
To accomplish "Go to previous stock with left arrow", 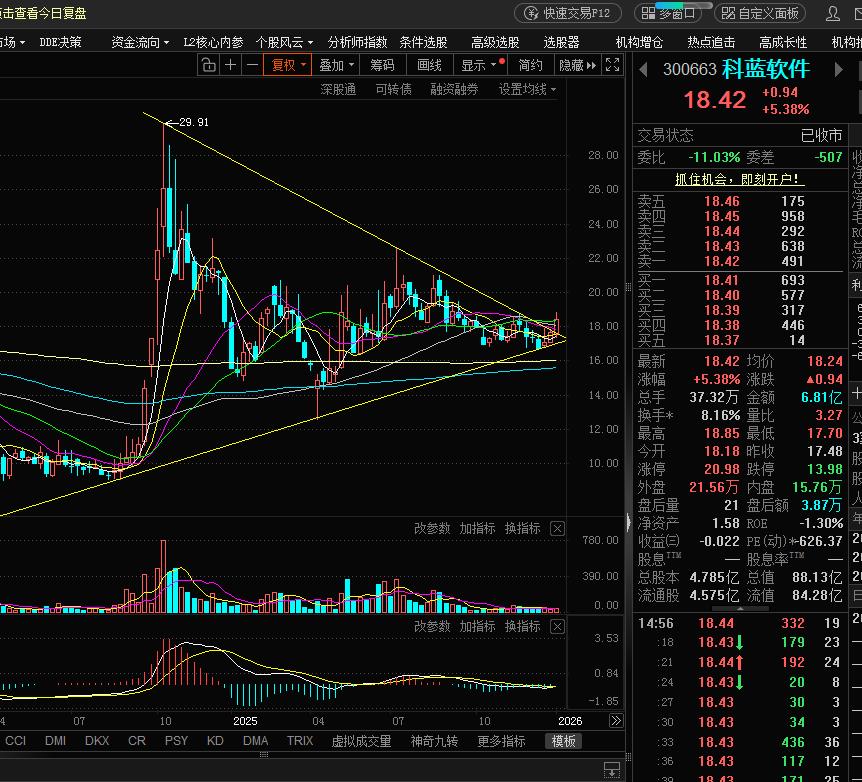I will tap(643, 70).
